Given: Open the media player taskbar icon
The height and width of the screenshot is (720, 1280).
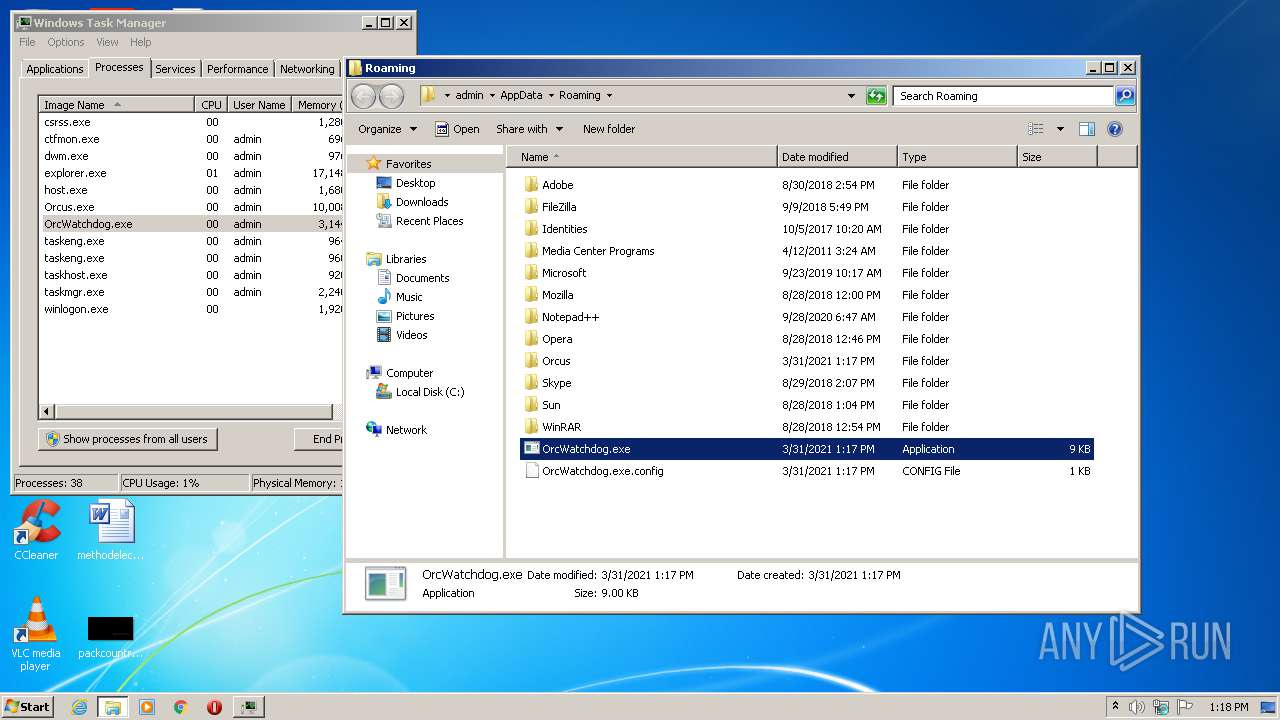Looking at the screenshot, I should (x=147, y=707).
